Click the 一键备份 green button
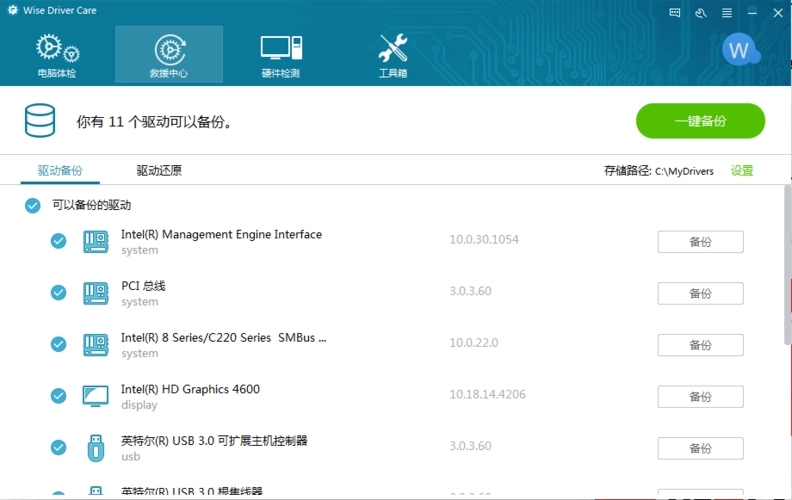This screenshot has height=500, width=792. coord(701,121)
